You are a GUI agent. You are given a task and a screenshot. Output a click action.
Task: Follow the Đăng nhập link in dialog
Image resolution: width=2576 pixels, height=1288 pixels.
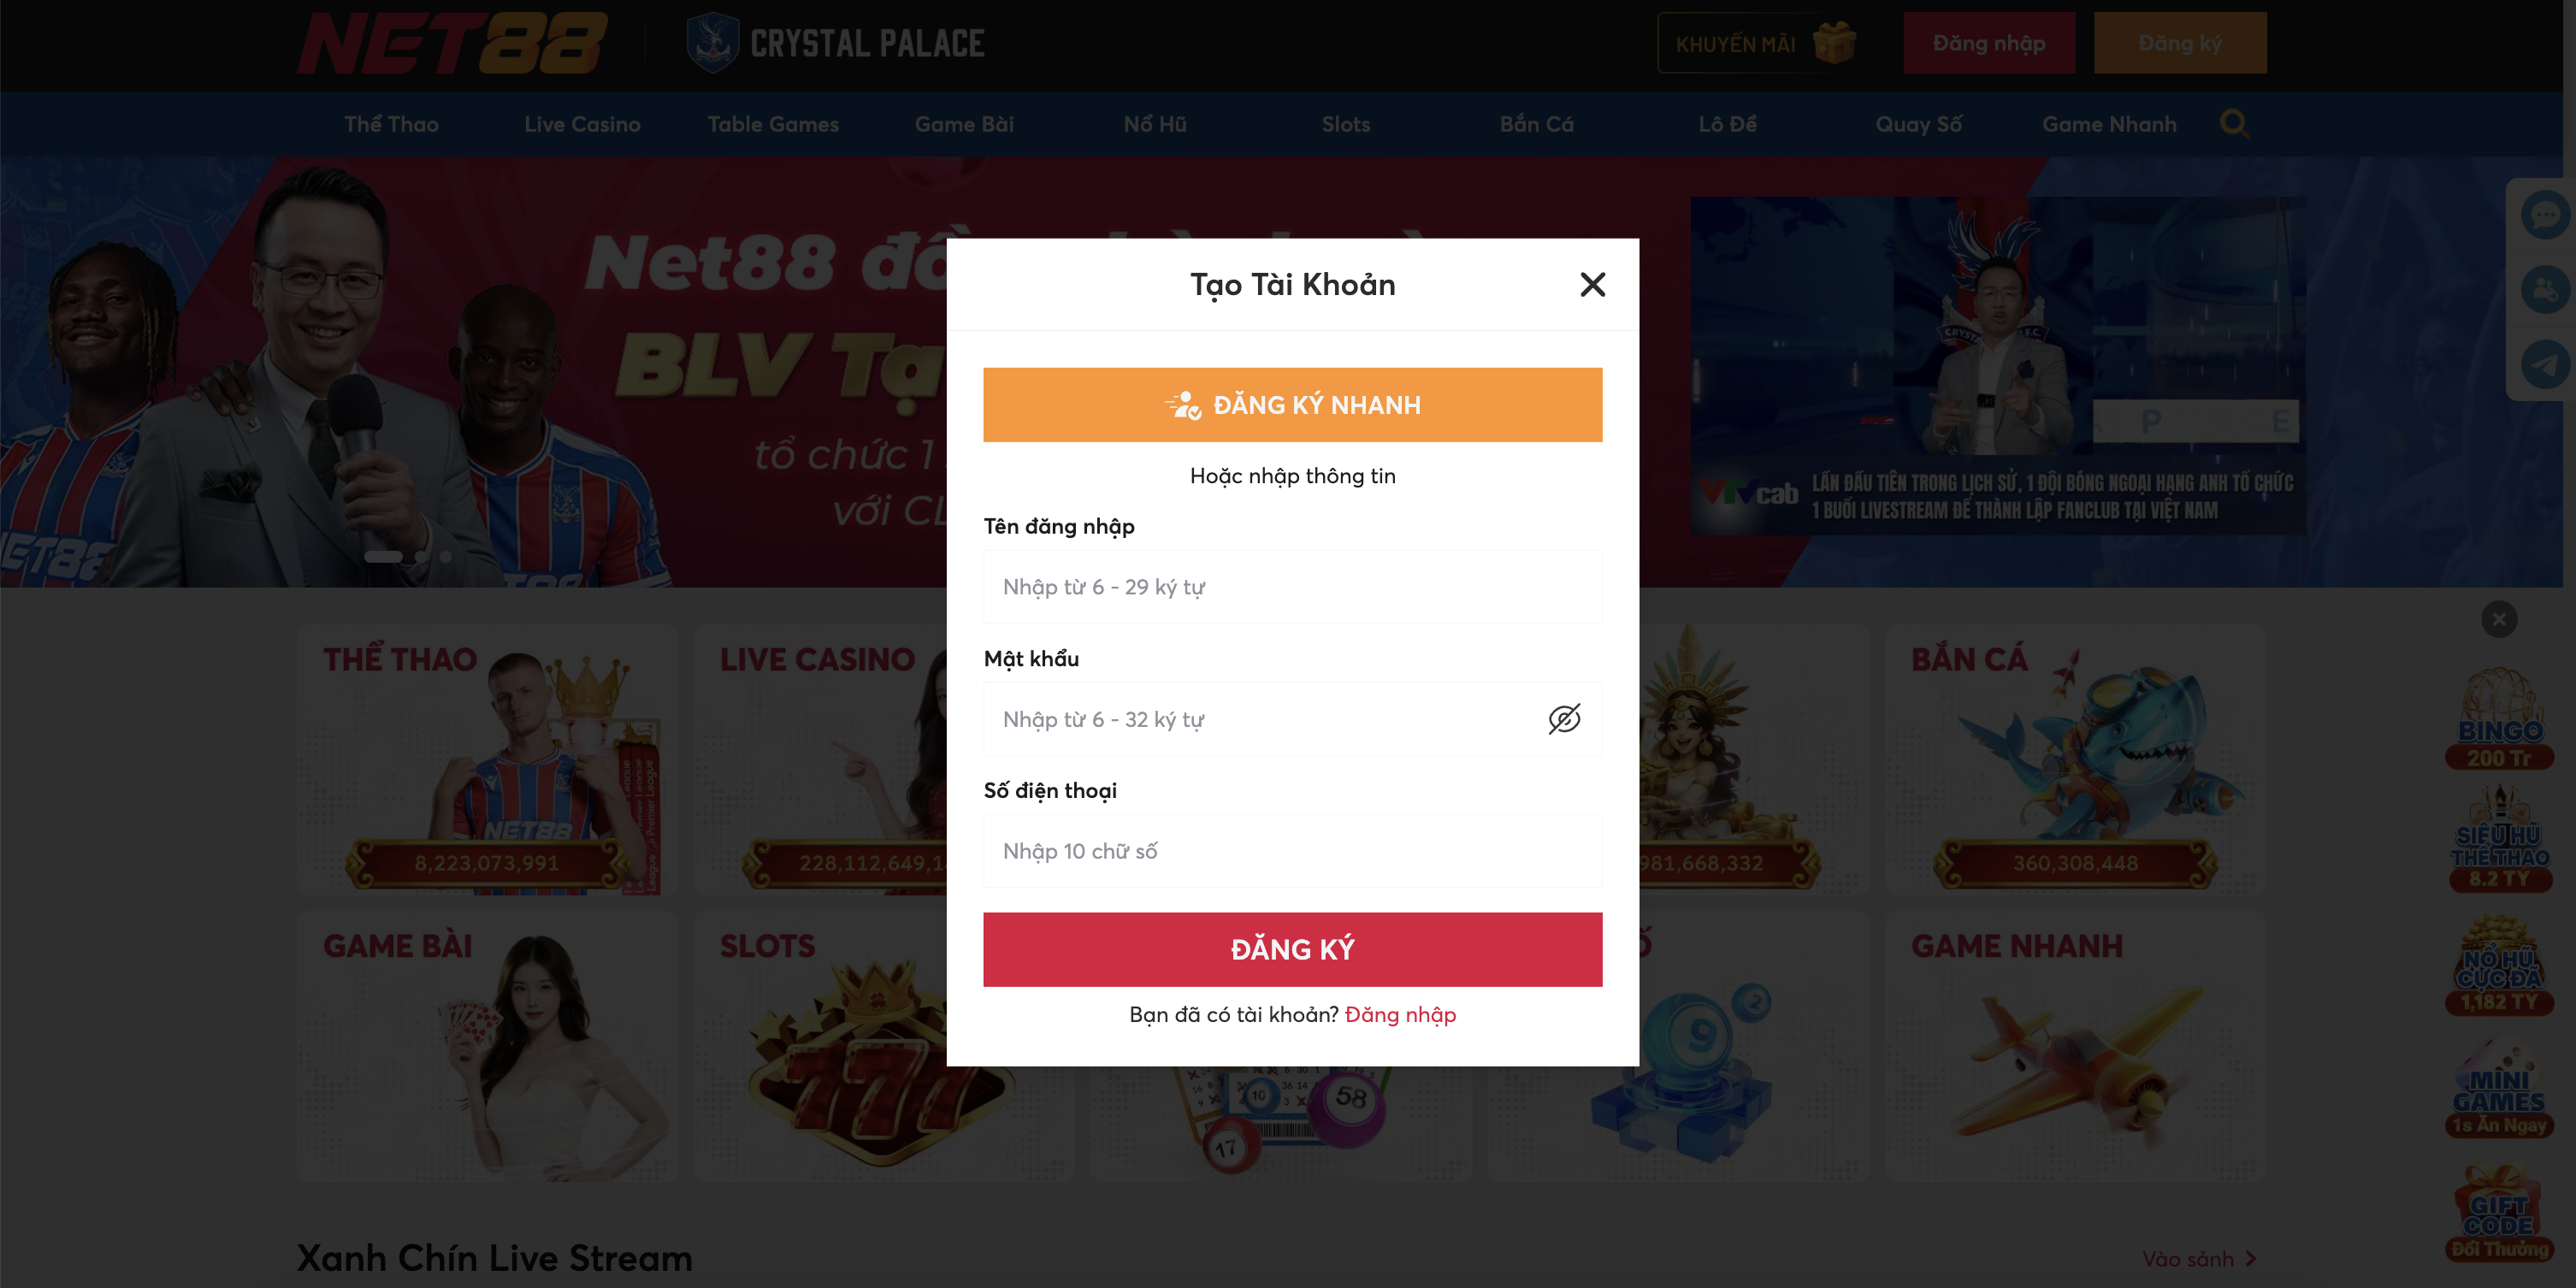(x=1400, y=1015)
